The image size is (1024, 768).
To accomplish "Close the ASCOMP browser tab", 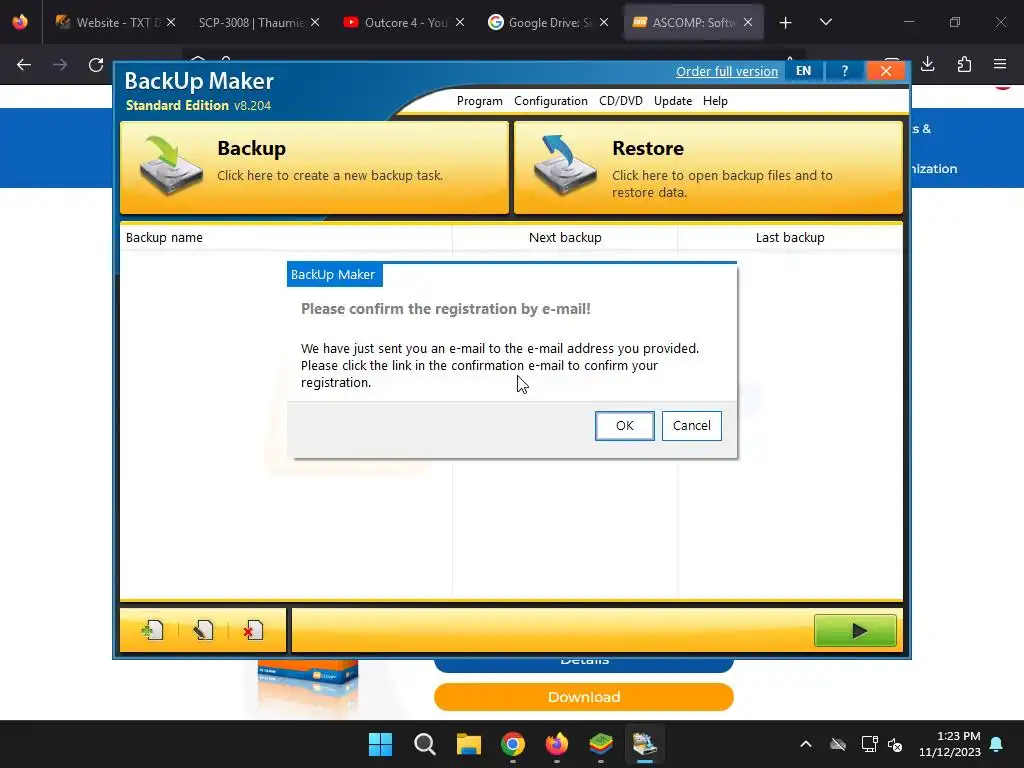I will click(748, 22).
